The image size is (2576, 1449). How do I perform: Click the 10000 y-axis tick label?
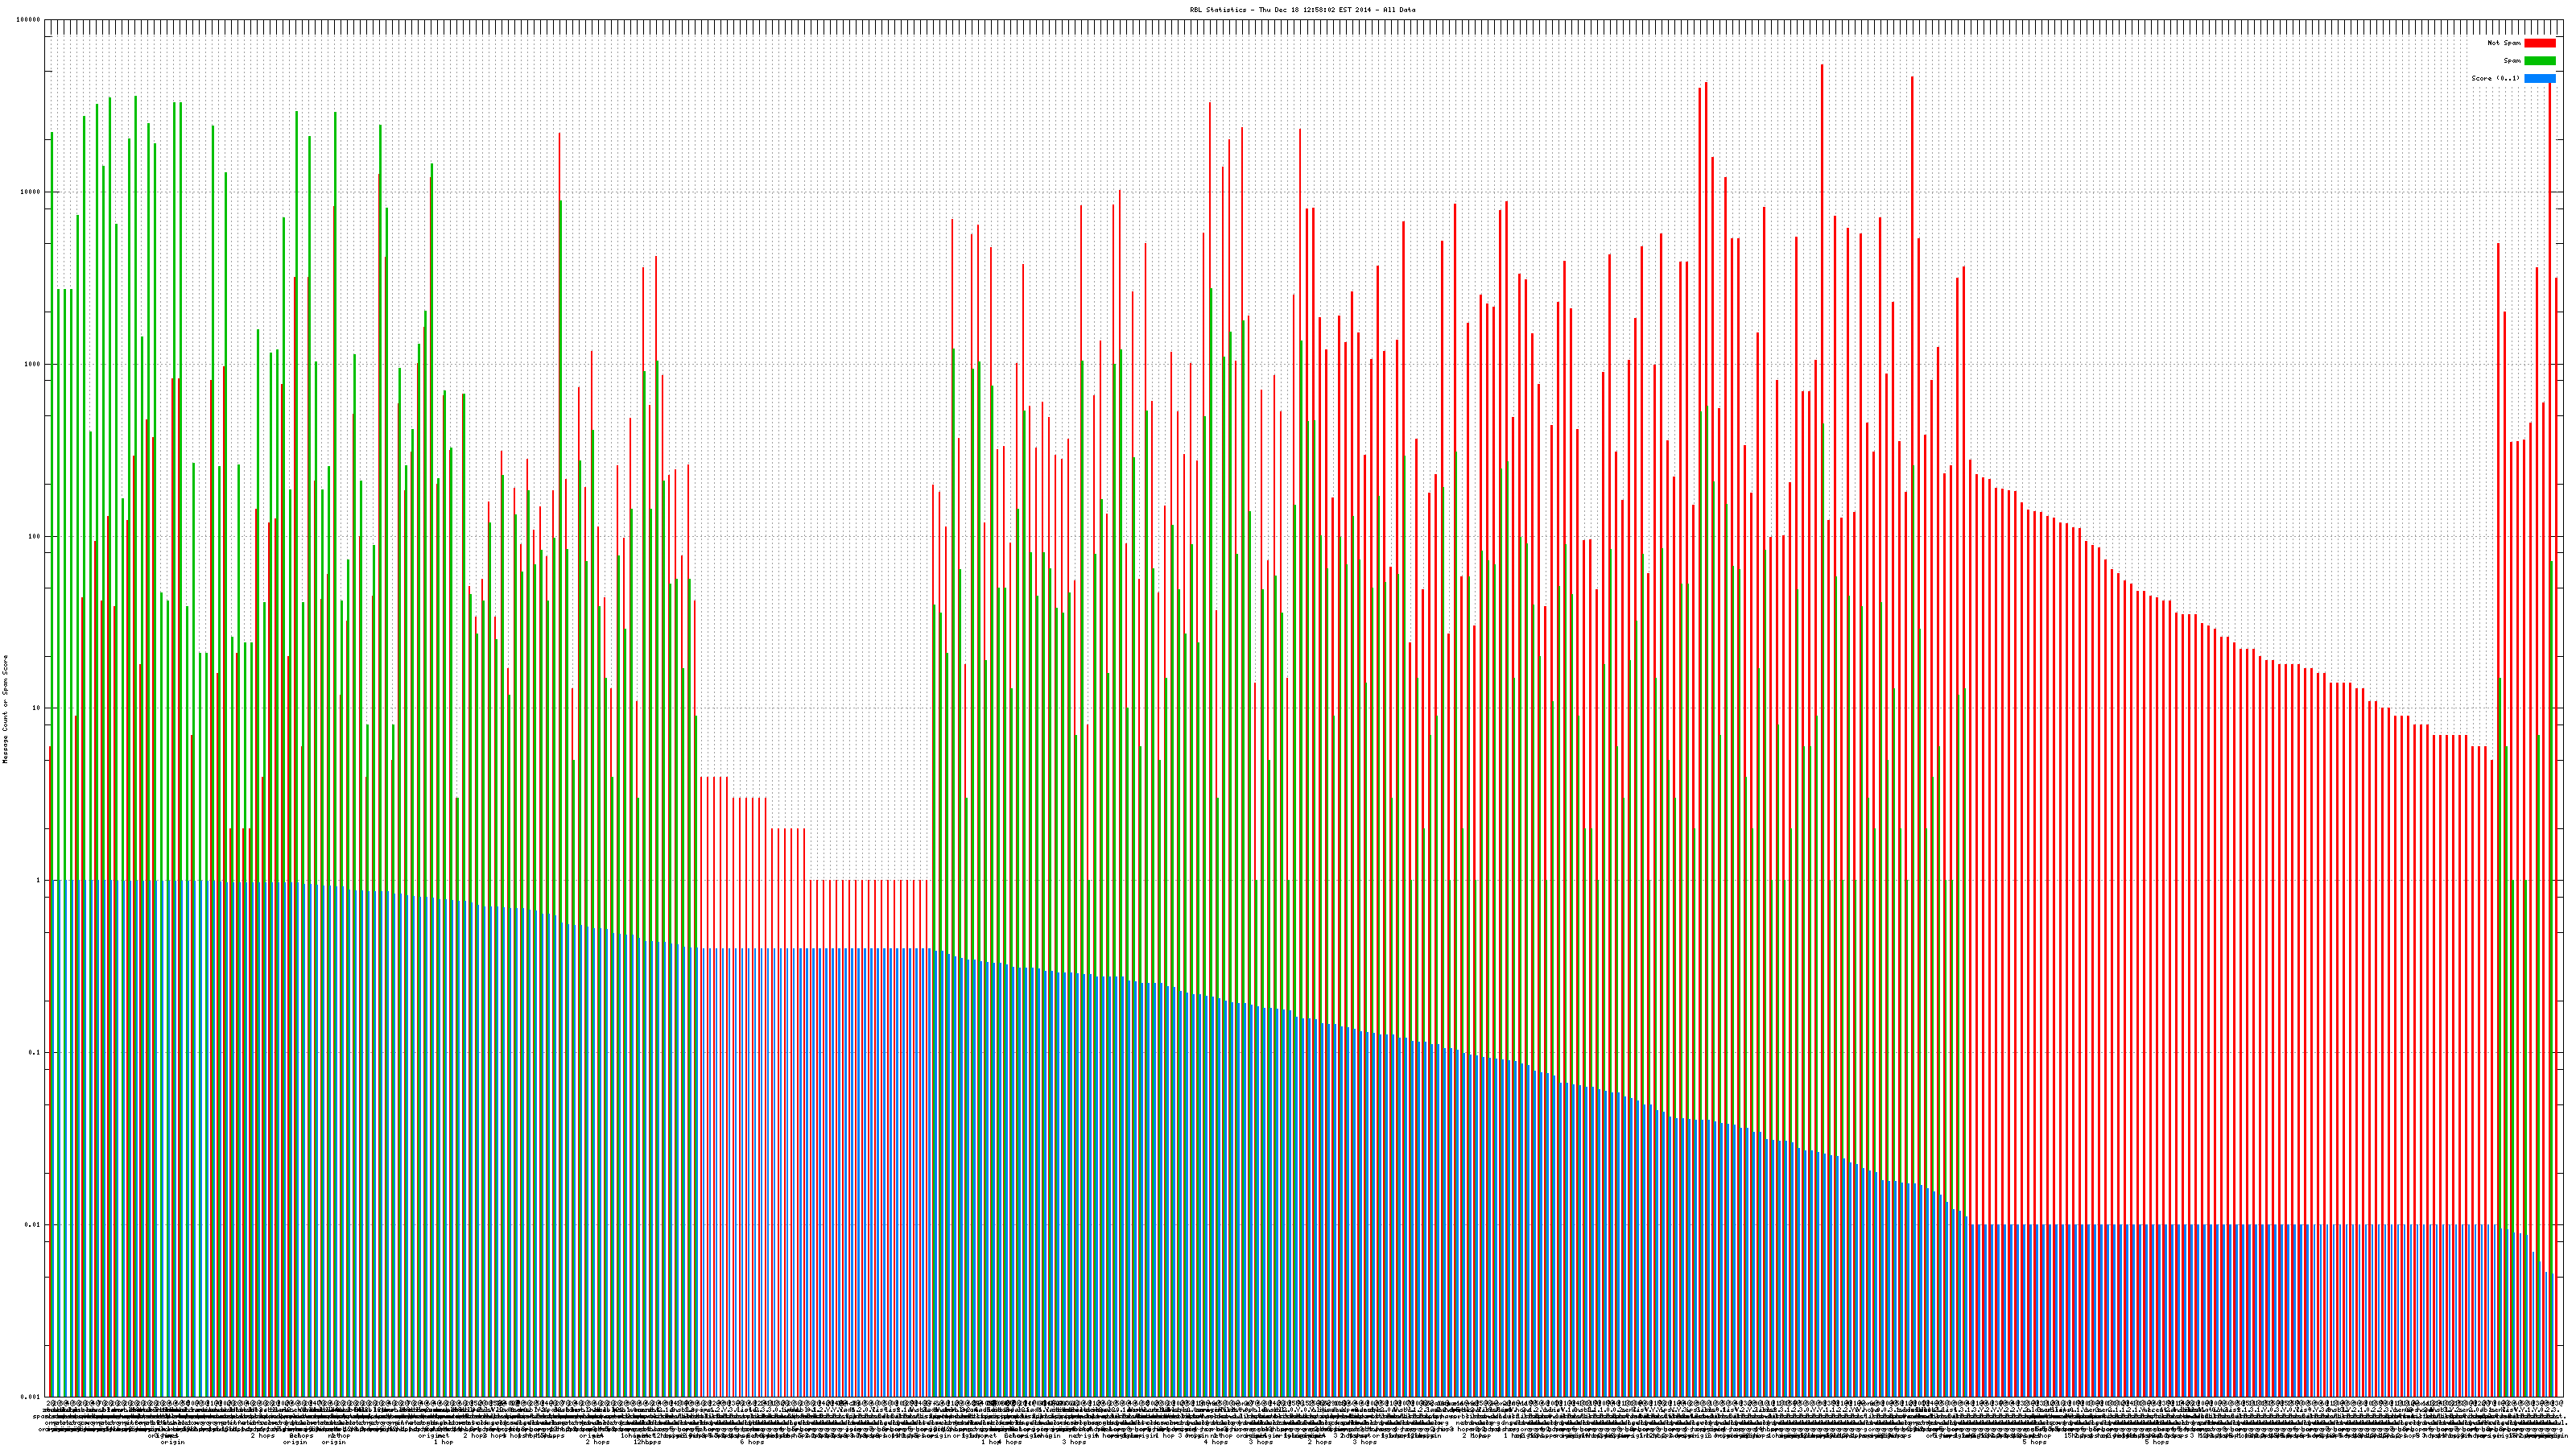point(31,192)
